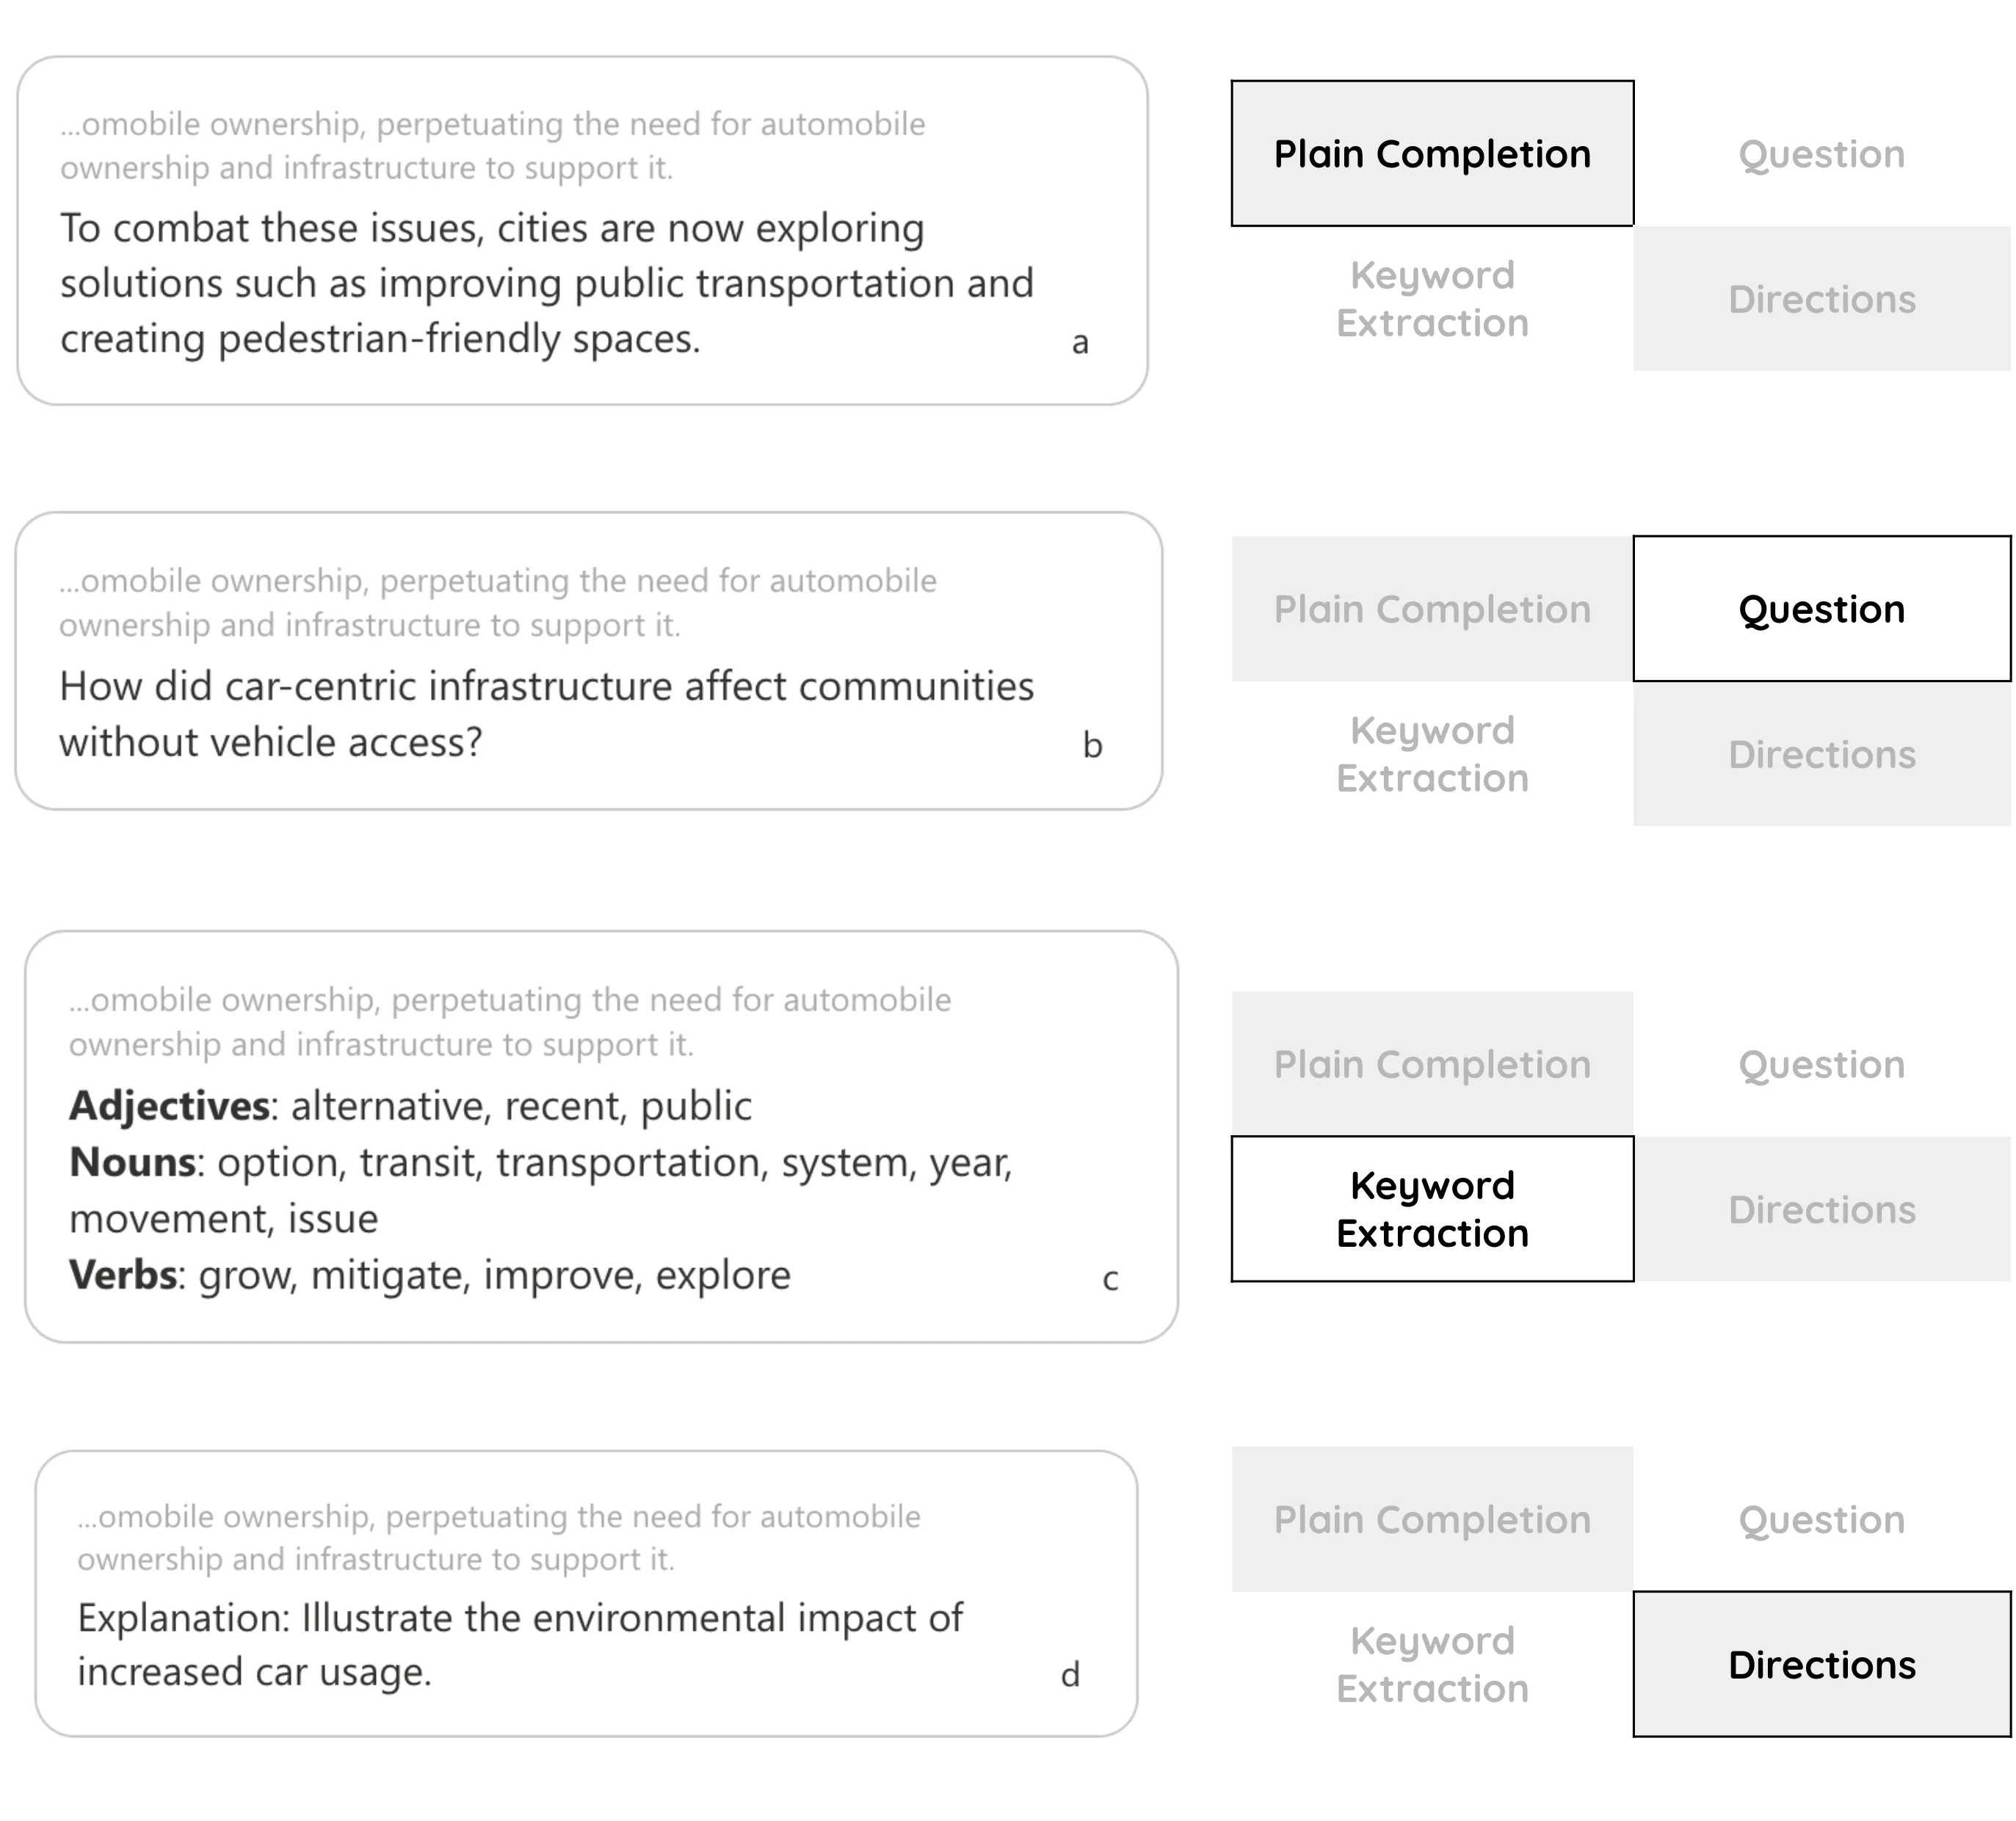This screenshot has width=2016, height=1821.
Task: Choose Keyword Extraction beside the card labeled d
Action: click(x=1431, y=1664)
